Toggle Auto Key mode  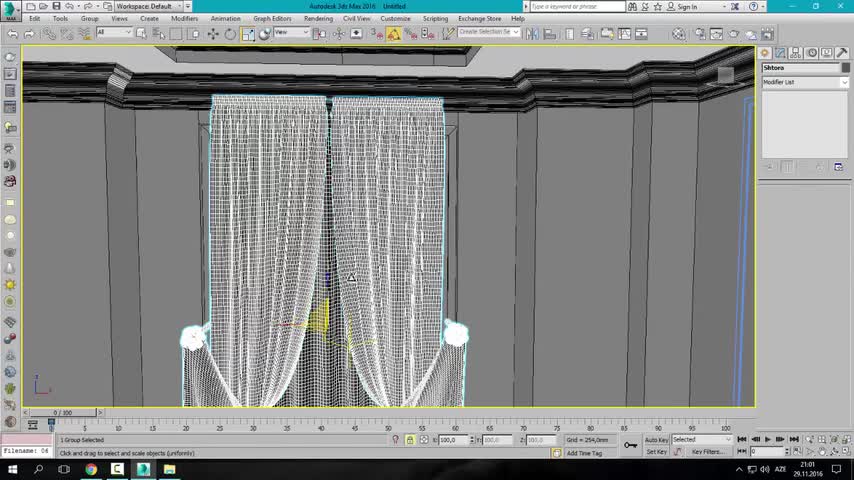(656, 440)
